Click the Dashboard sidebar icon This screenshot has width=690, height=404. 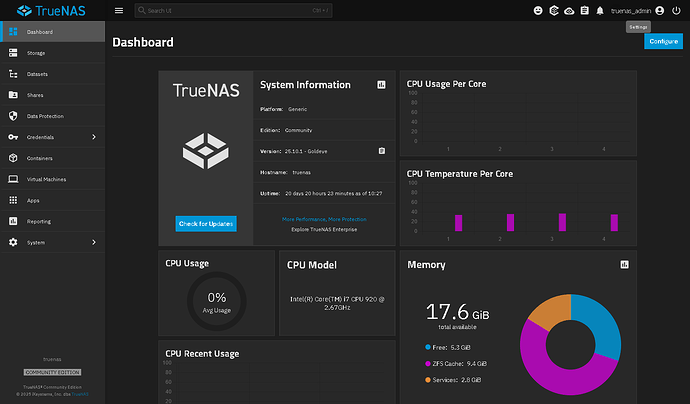pyautogui.click(x=13, y=32)
